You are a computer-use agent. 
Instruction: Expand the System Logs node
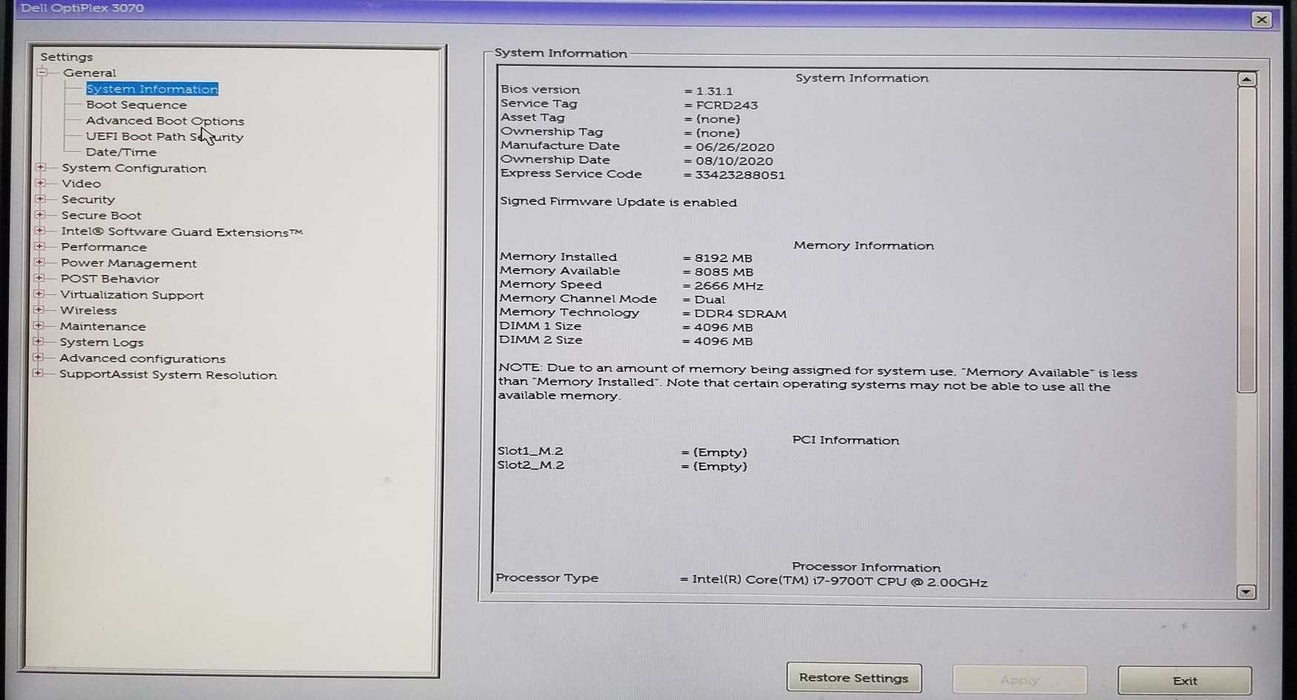tap(40, 343)
